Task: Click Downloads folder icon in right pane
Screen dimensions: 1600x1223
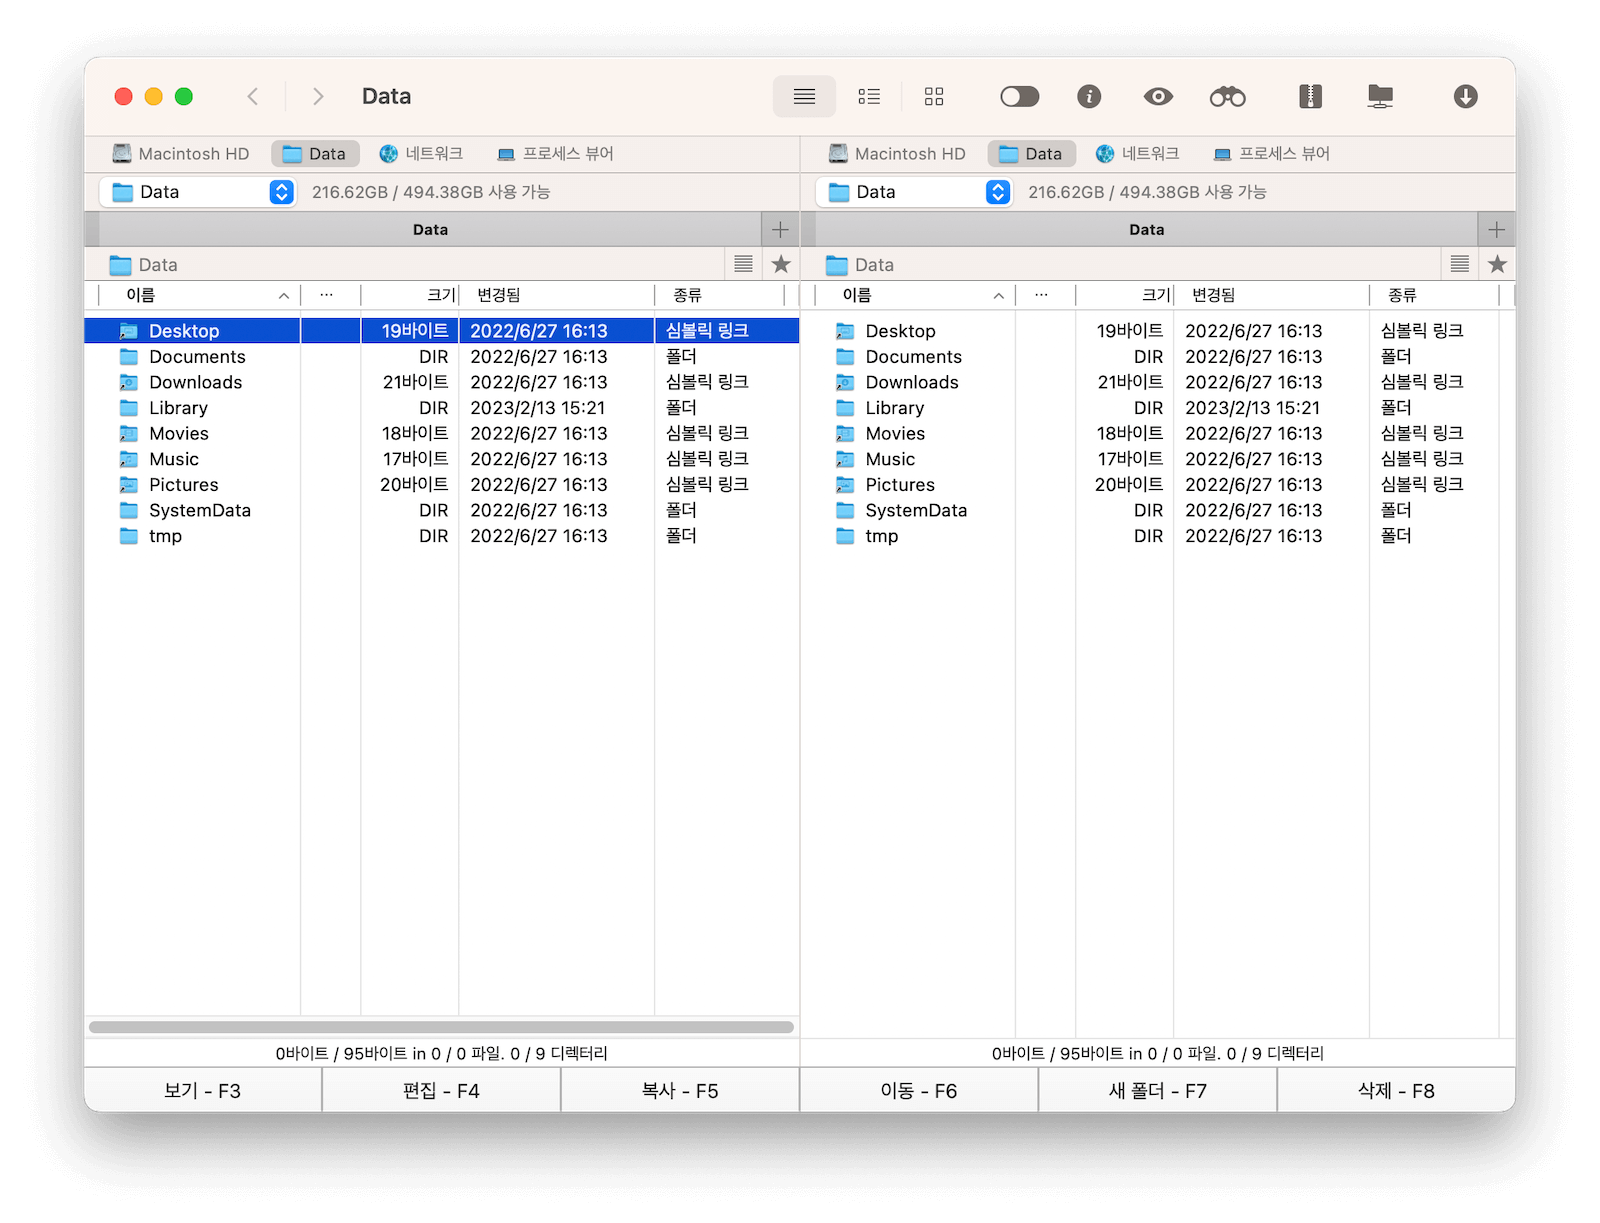Action: pos(845,382)
